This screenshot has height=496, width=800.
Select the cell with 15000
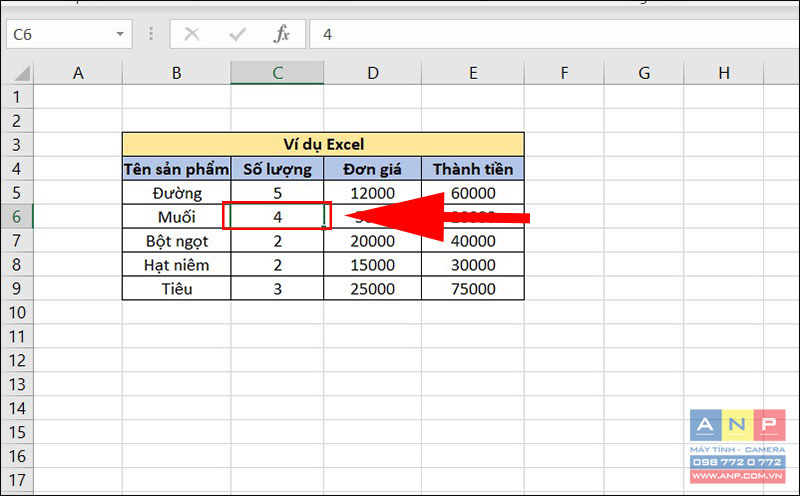[x=372, y=264]
